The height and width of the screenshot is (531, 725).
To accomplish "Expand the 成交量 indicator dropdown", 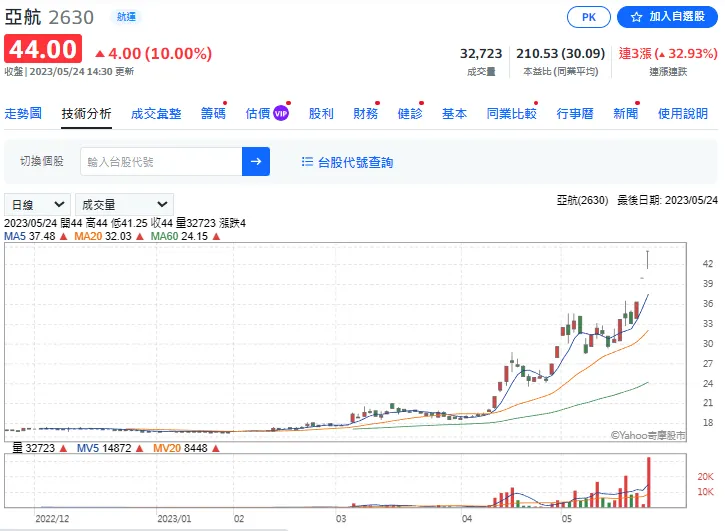I will pos(124,204).
